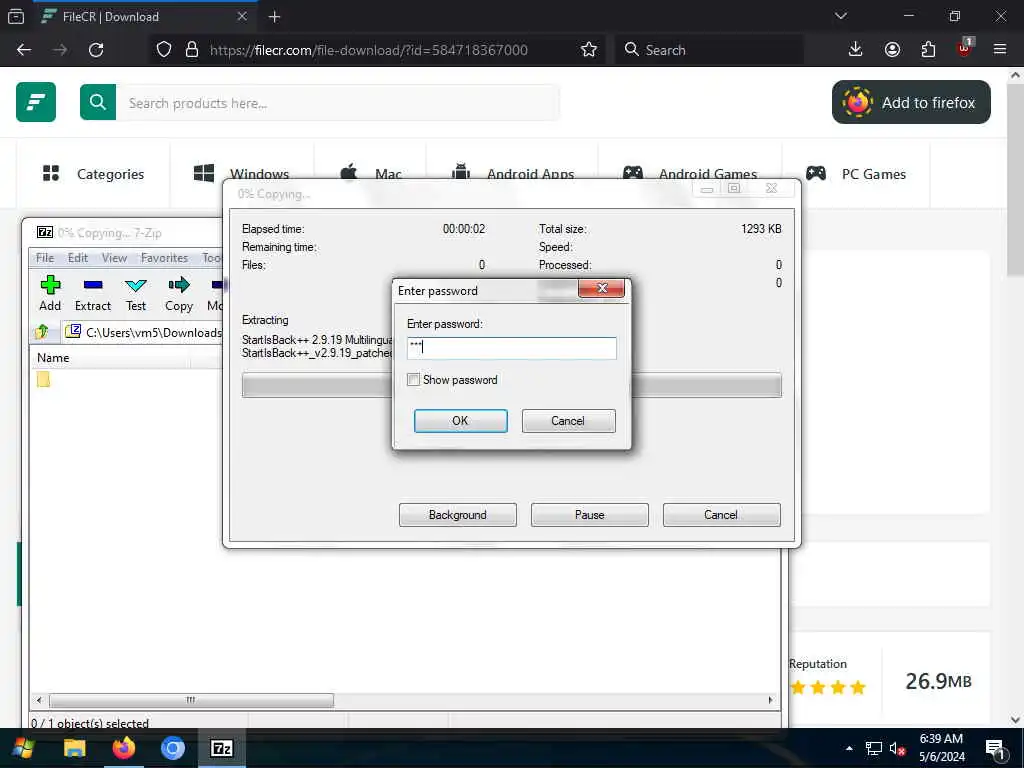Image resolution: width=1024 pixels, height=768 pixels.
Task: Click the 7-Zip taskbar icon
Action: [x=221, y=748]
